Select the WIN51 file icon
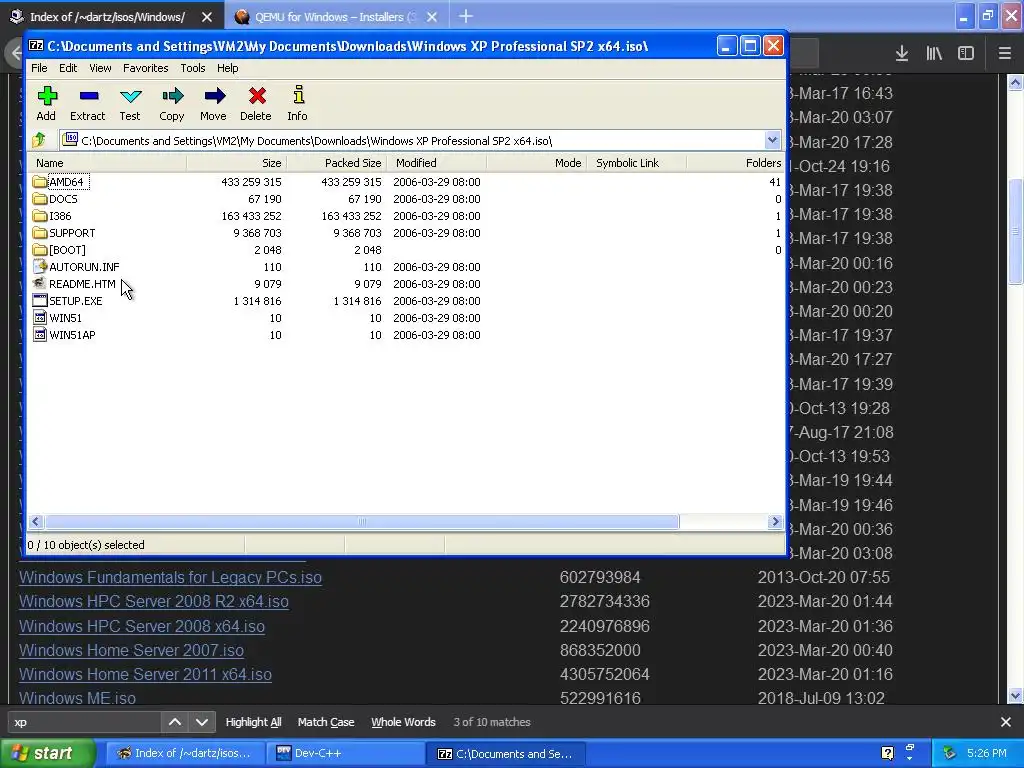The image size is (1024, 768). 40,317
